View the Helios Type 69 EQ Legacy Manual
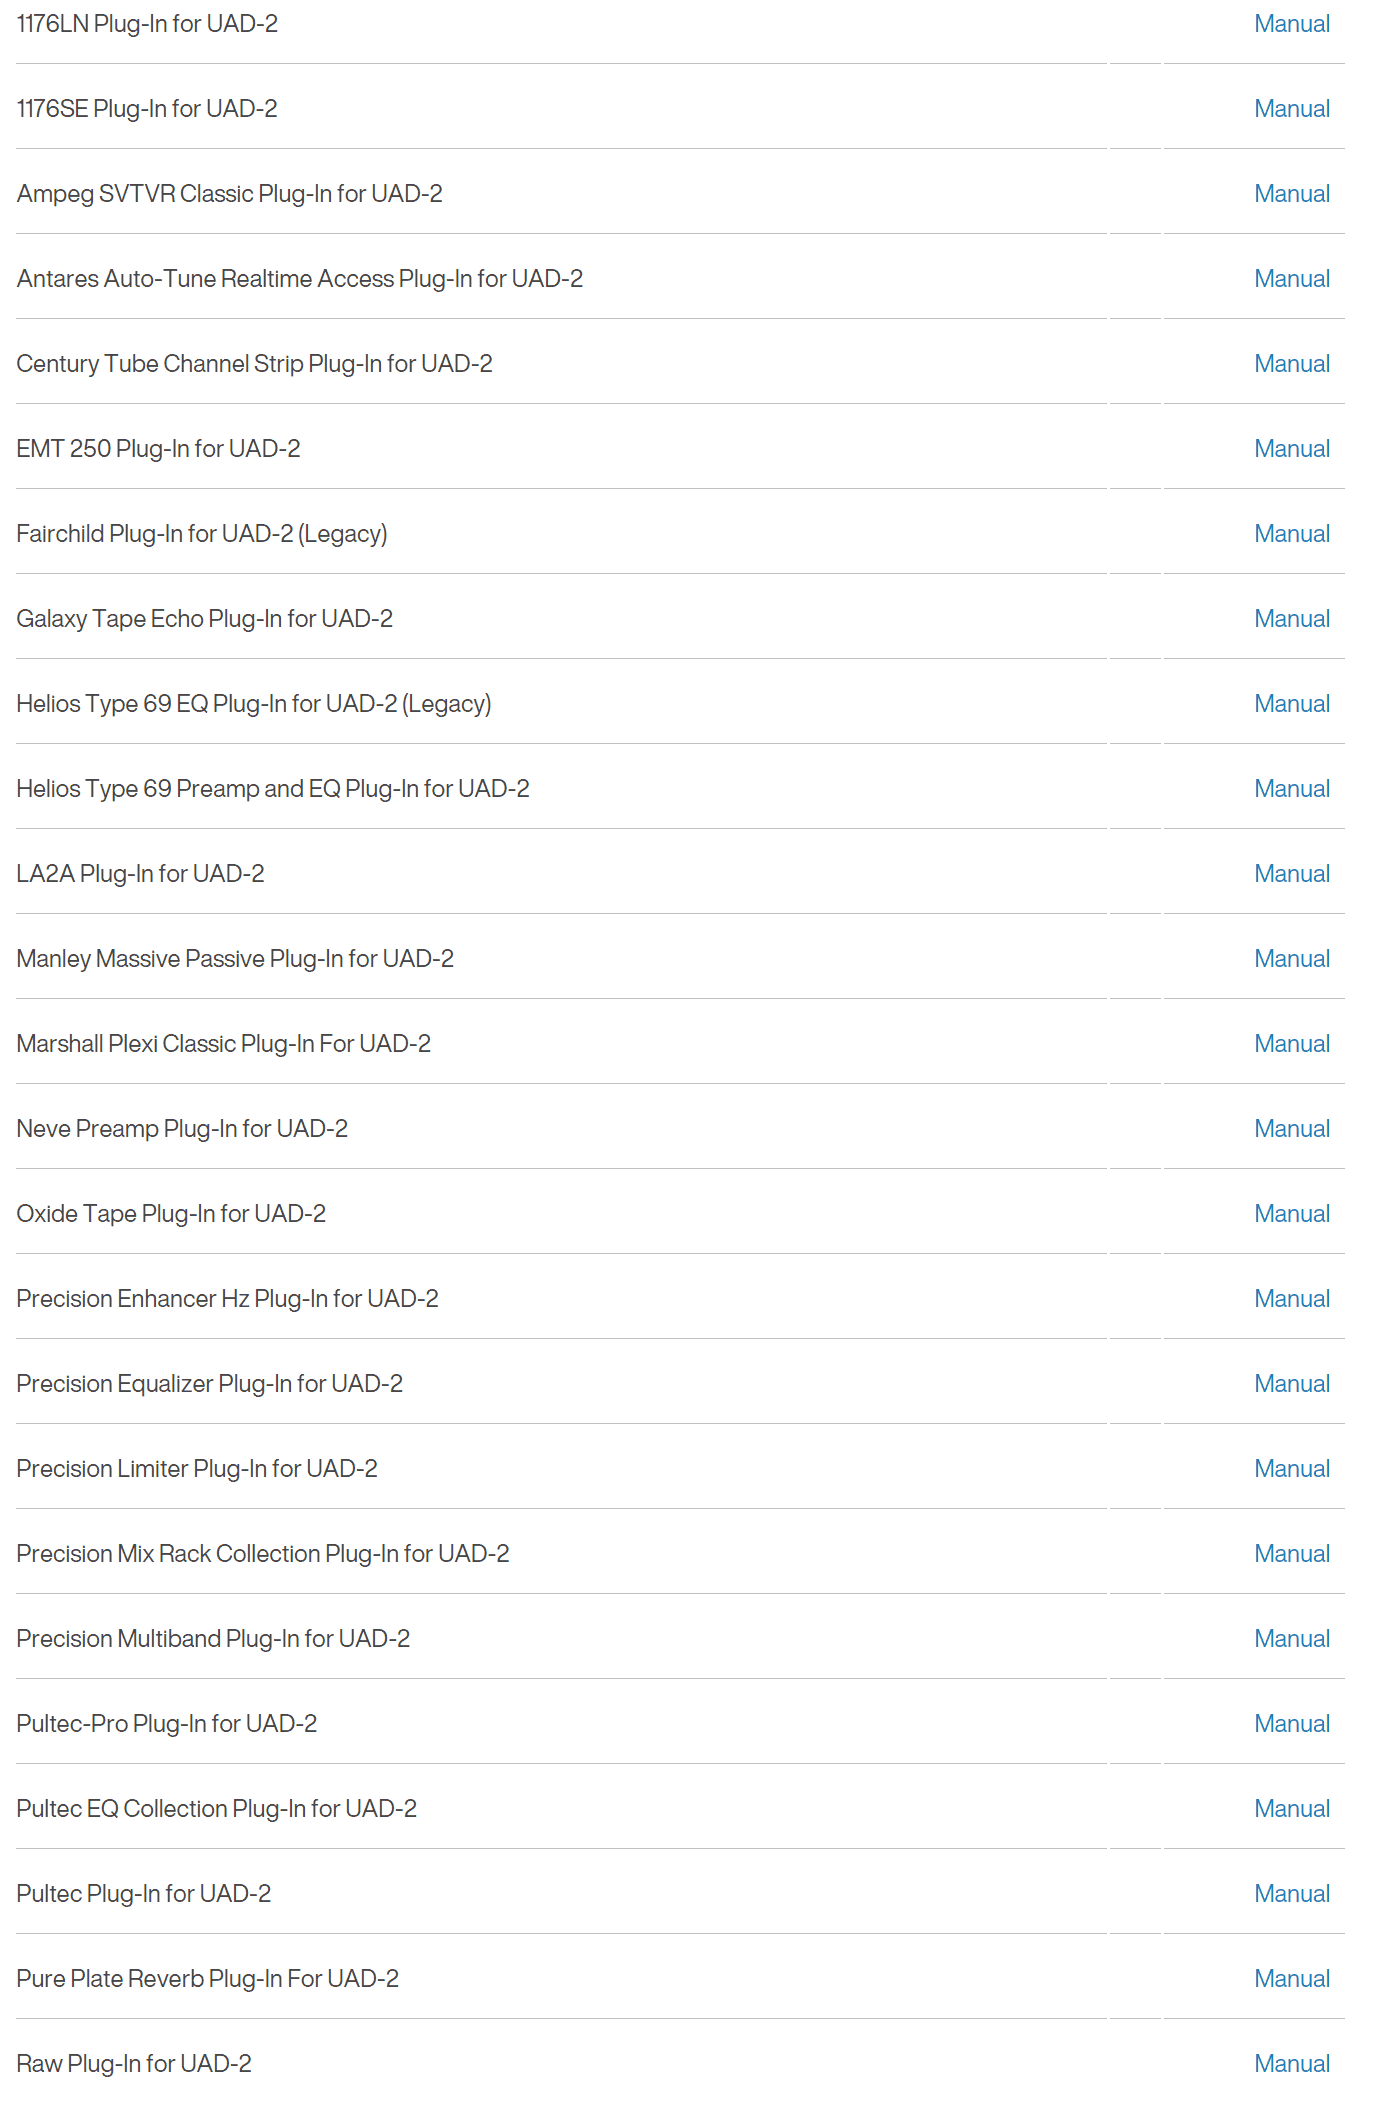This screenshot has height=2101, width=1378. [x=1292, y=704]
